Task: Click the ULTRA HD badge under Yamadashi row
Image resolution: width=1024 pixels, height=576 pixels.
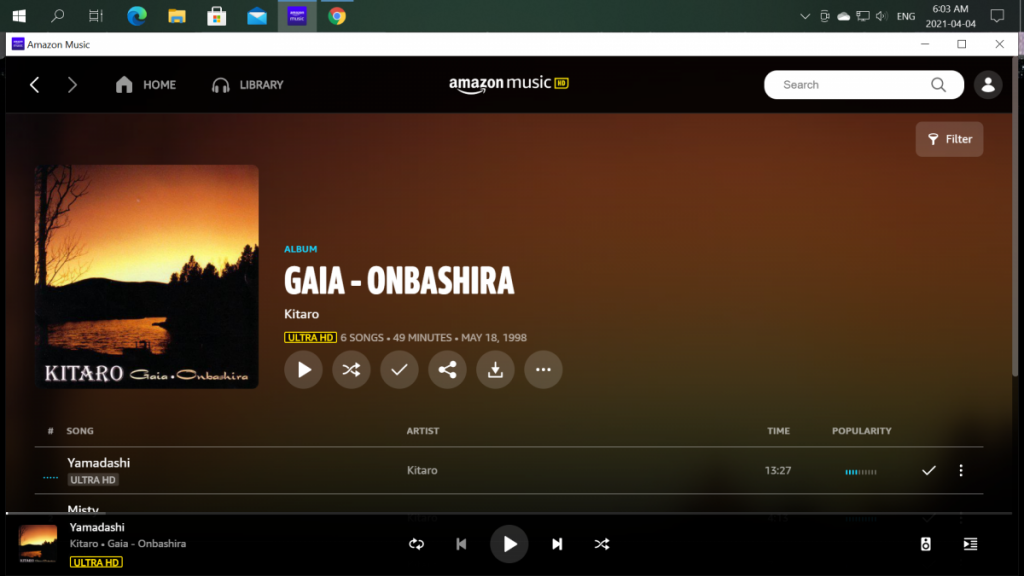Action: pyautogui.click(x=93, y=480)
